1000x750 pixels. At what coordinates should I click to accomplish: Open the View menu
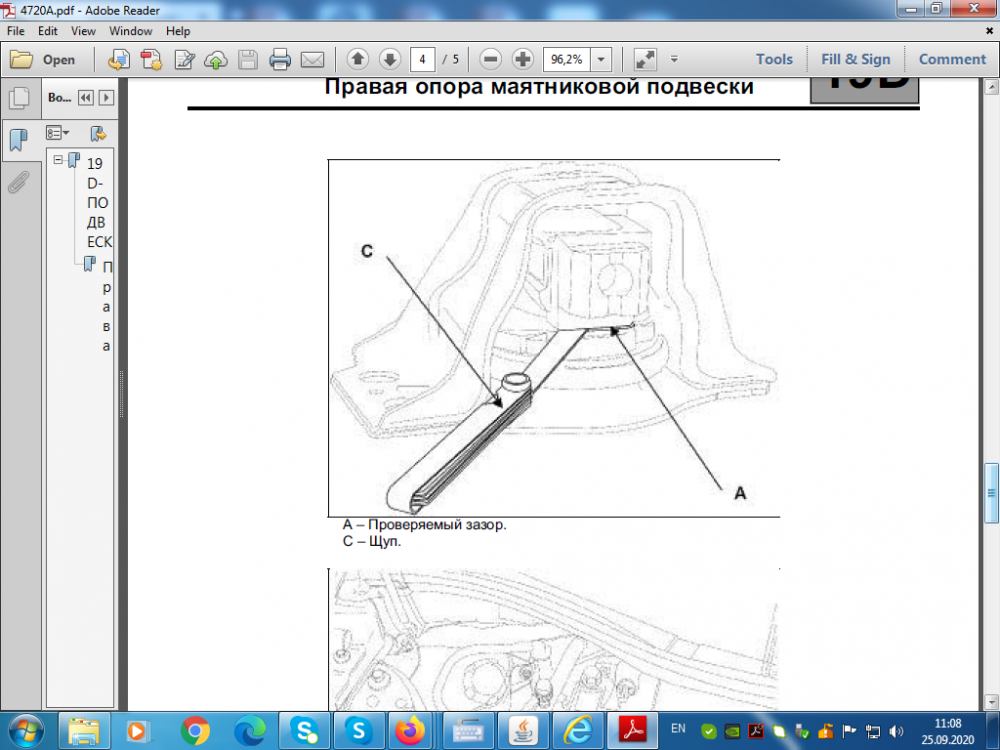[x=83, y=31]
